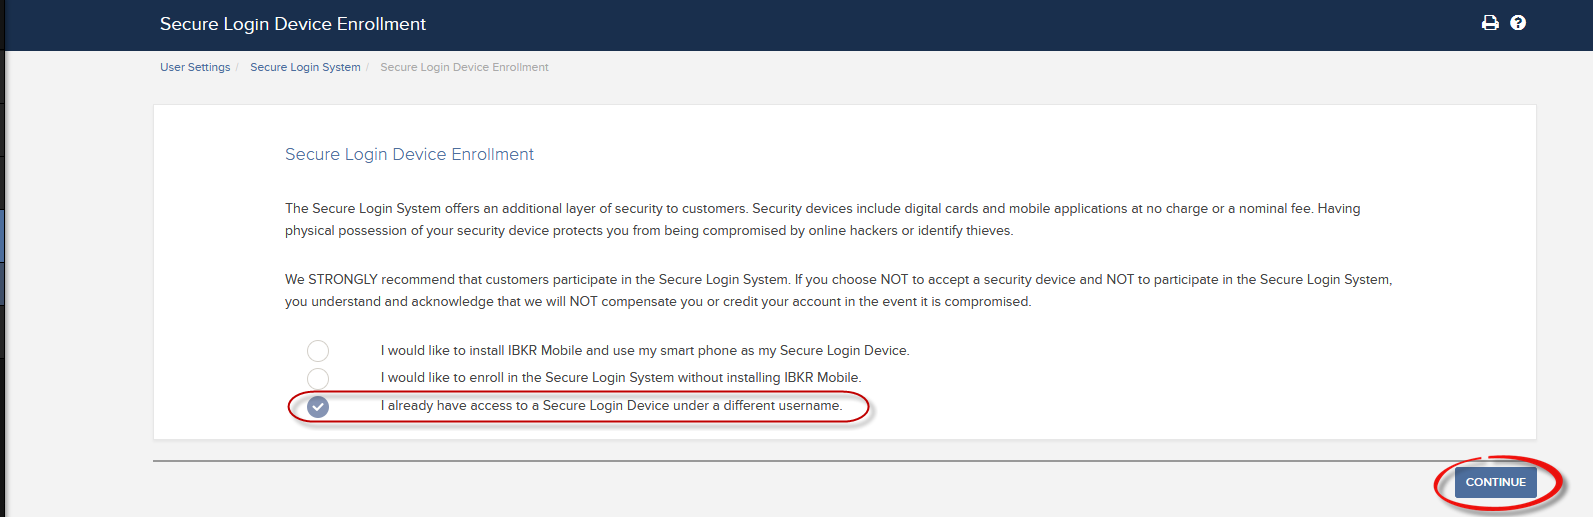Select the IBKR Mobile smart phone radio option

(x=318, y=351)
